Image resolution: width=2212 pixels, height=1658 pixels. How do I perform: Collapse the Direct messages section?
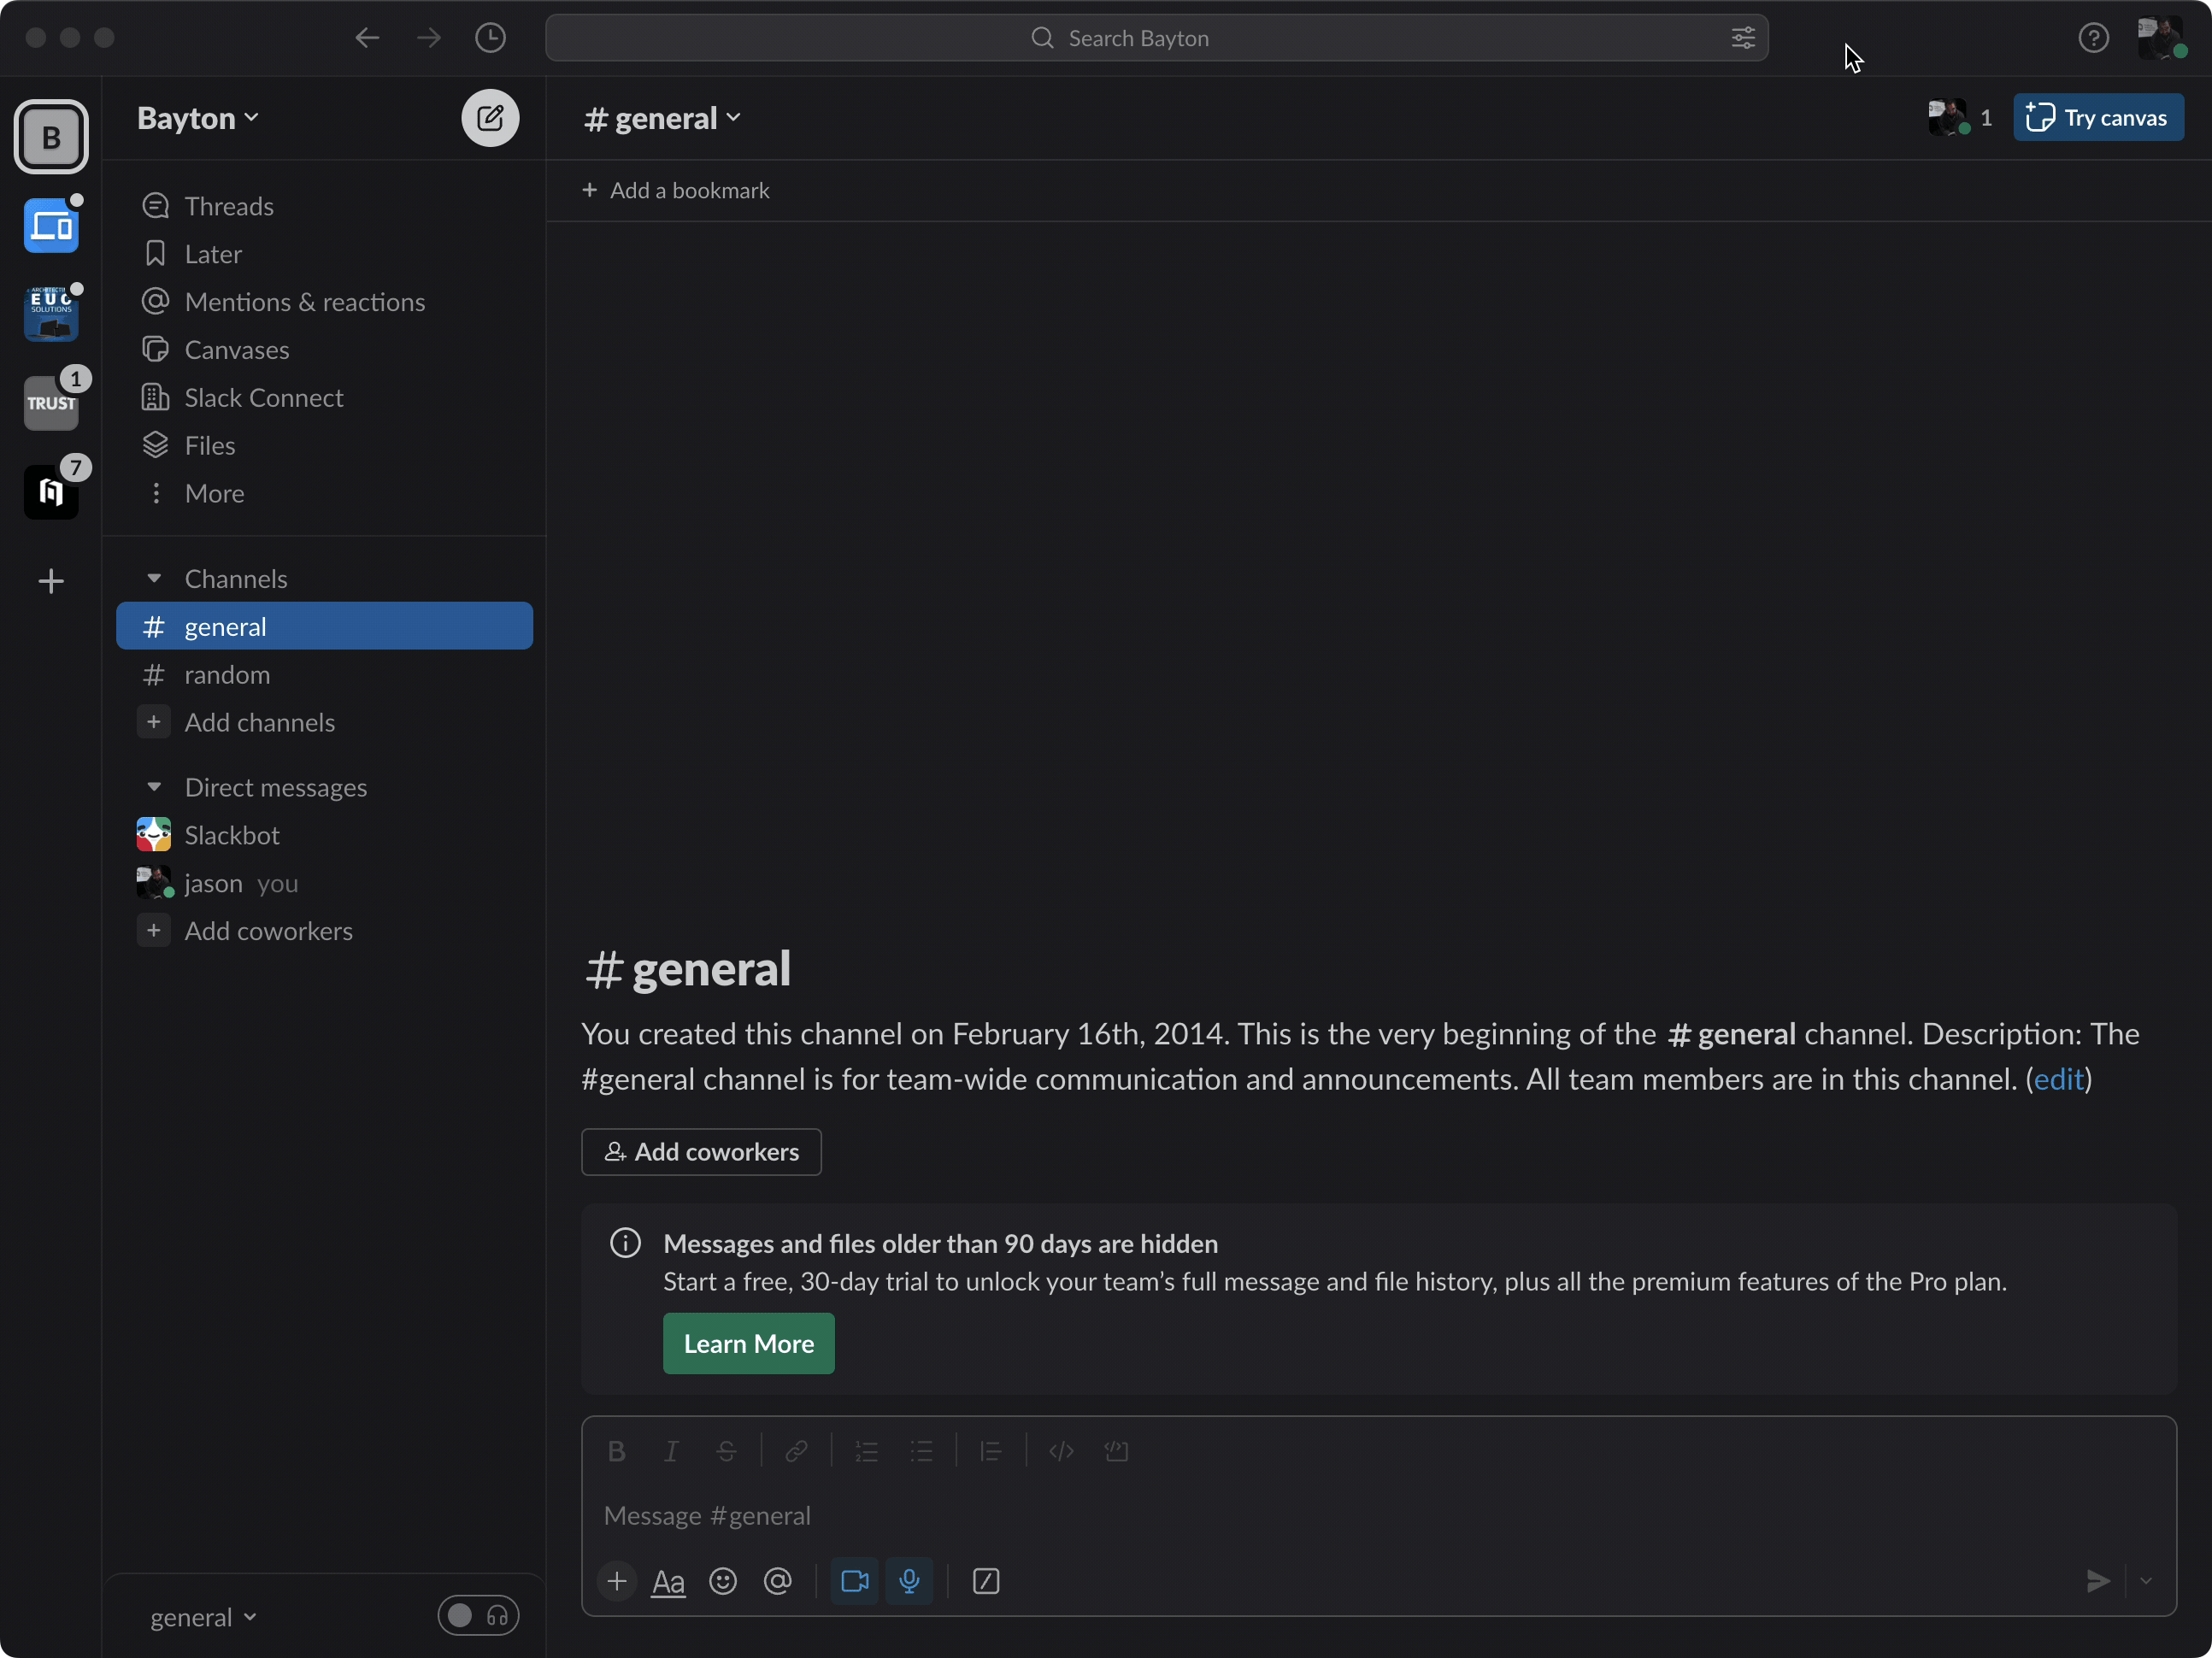coord(155,787)
